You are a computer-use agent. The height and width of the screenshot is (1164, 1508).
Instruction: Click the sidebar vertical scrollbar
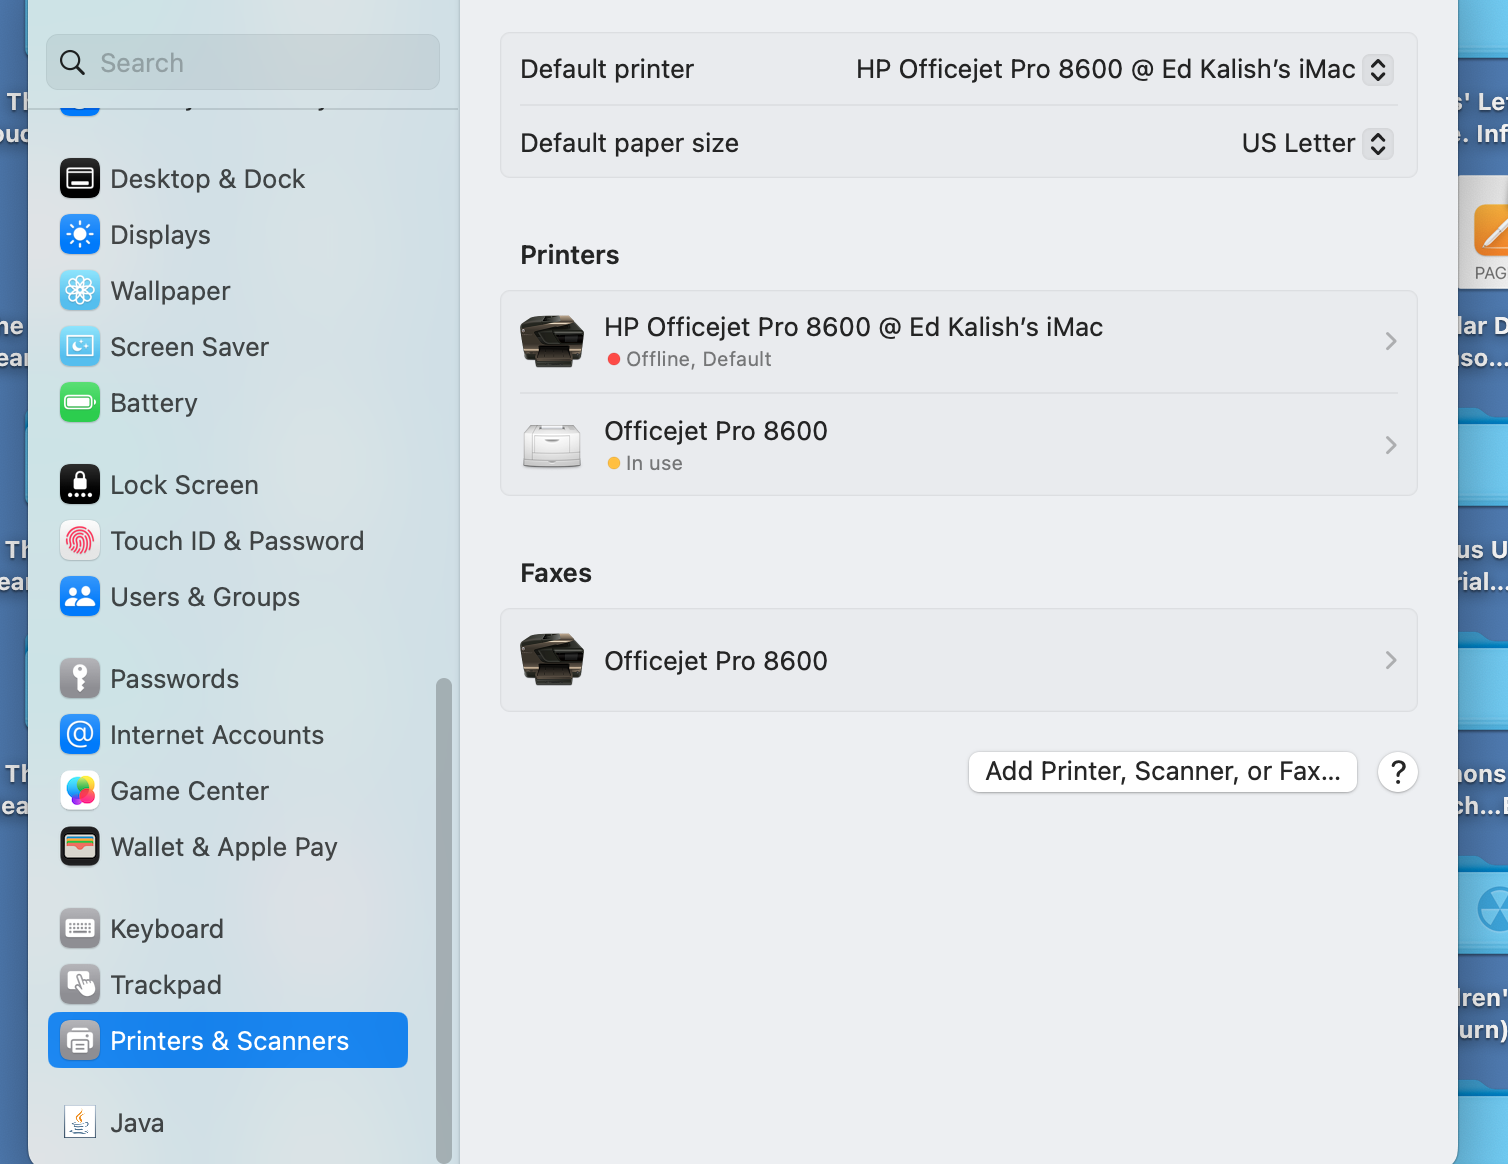click(x=444, y=920)
